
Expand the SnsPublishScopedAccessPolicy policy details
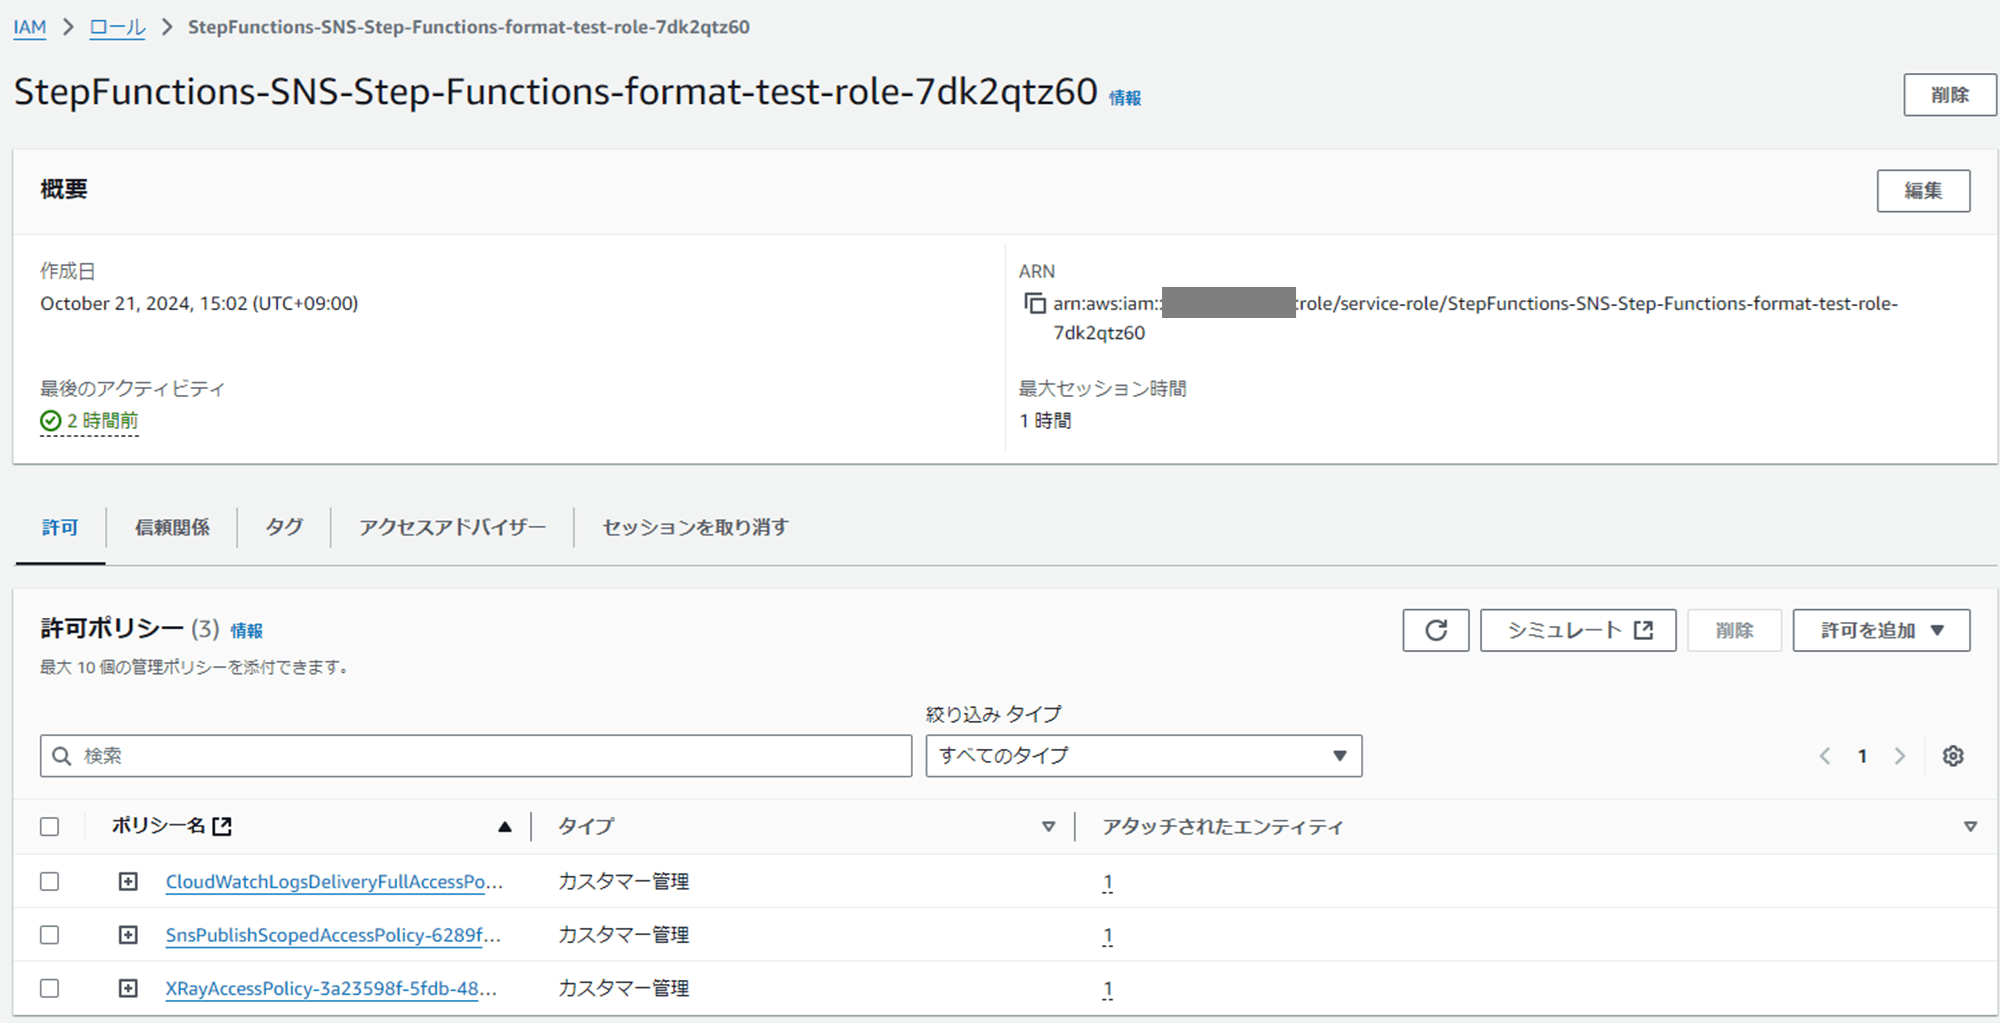tap(128, 935)
